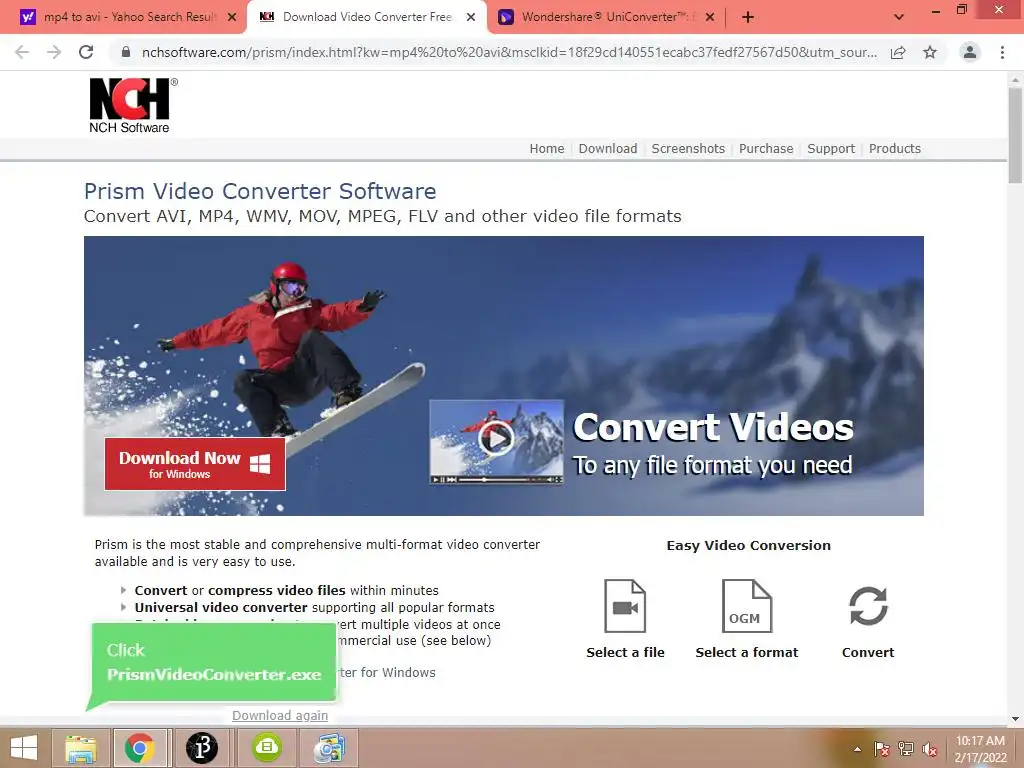
Task: Share this page using the share icon
Action: [x=898, y=52]
